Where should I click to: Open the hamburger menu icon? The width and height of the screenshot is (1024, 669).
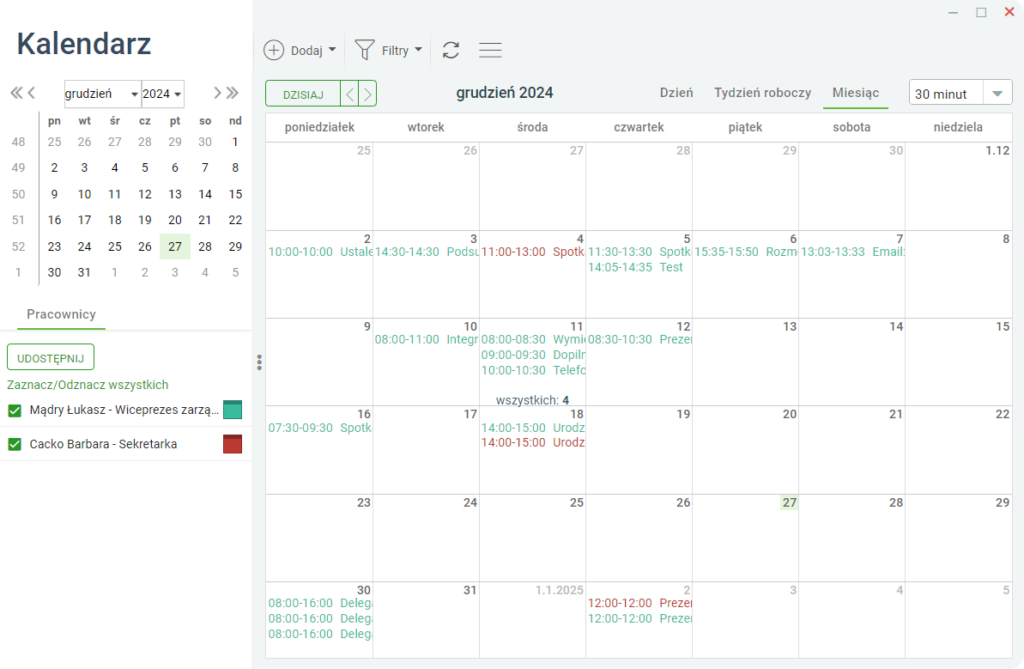tap(490, 50)
